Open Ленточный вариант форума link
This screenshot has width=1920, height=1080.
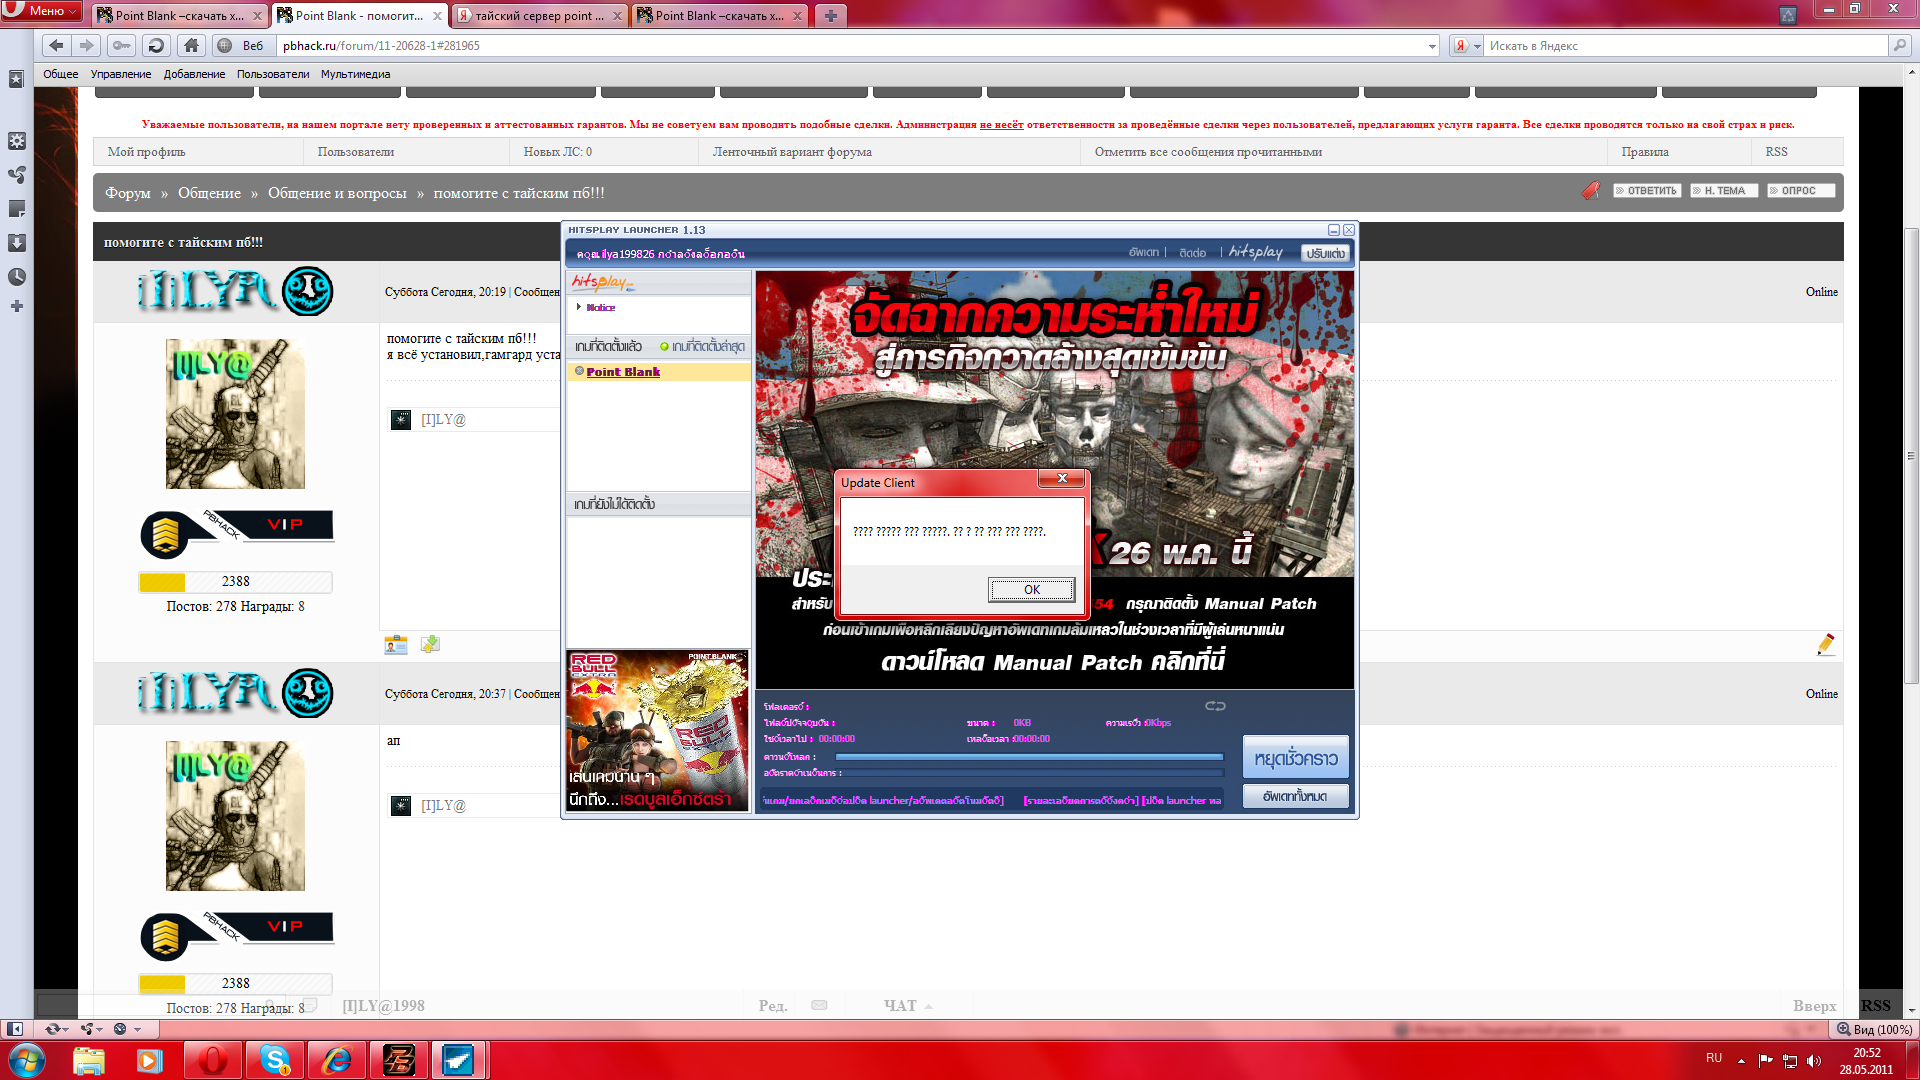point(792,152)
